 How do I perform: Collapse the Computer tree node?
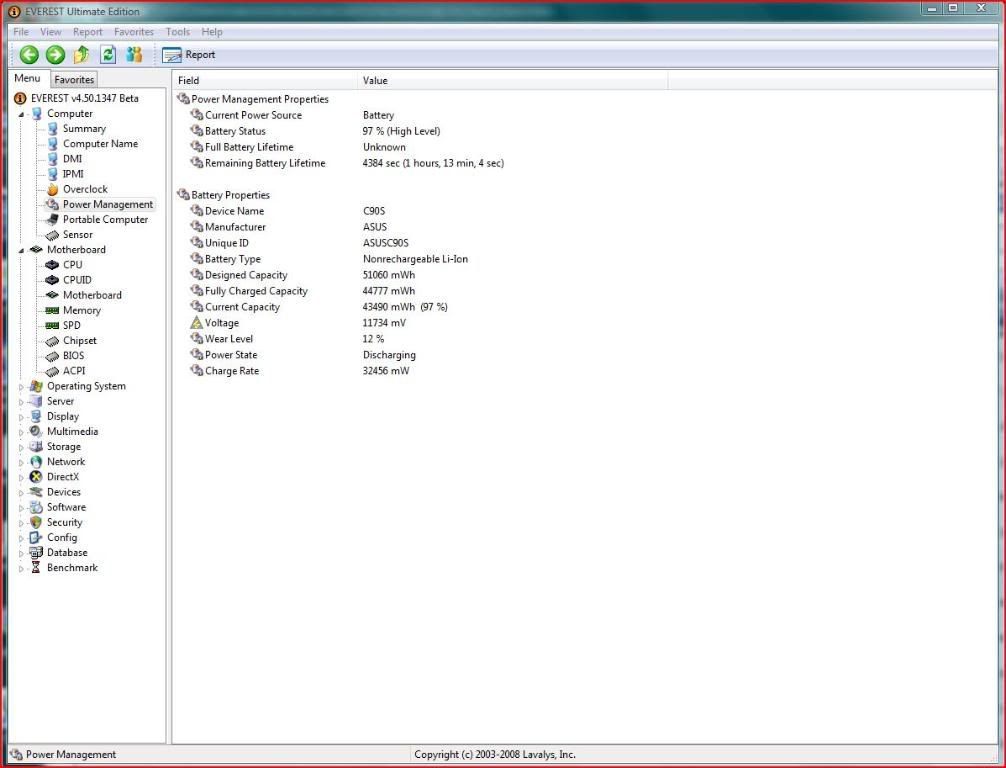point(21,114)
